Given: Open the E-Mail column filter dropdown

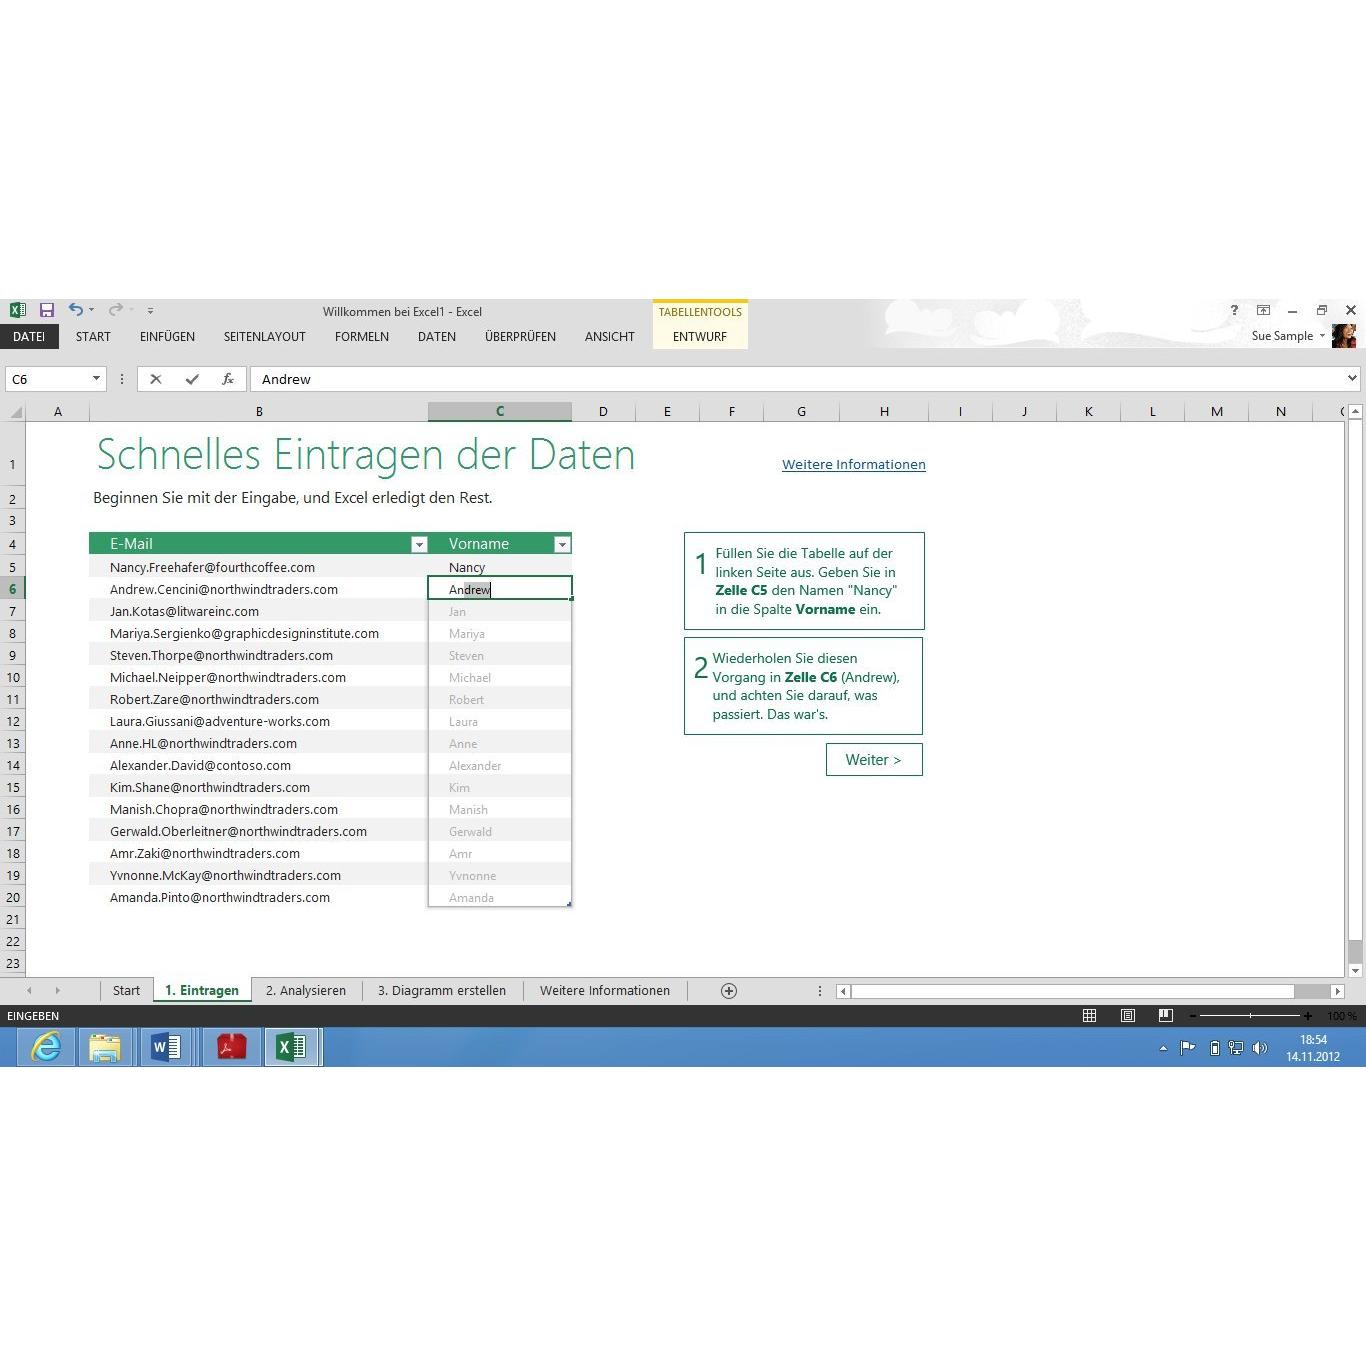Looking at the screenshot, I should pos(419,544).
